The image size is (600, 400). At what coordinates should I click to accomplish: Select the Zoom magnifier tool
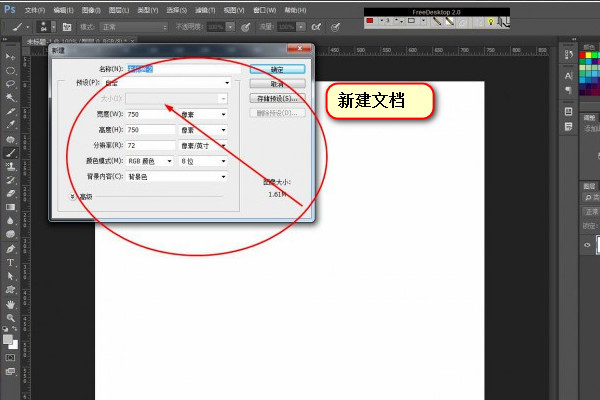click(x=10, y=318)
